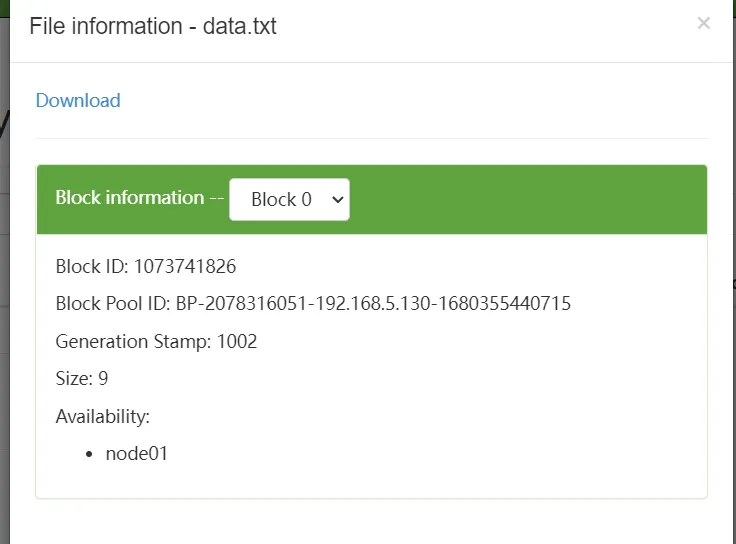736x544 pixels.
Task: Click the bullet point beside node01
Action: coord(92,454)
